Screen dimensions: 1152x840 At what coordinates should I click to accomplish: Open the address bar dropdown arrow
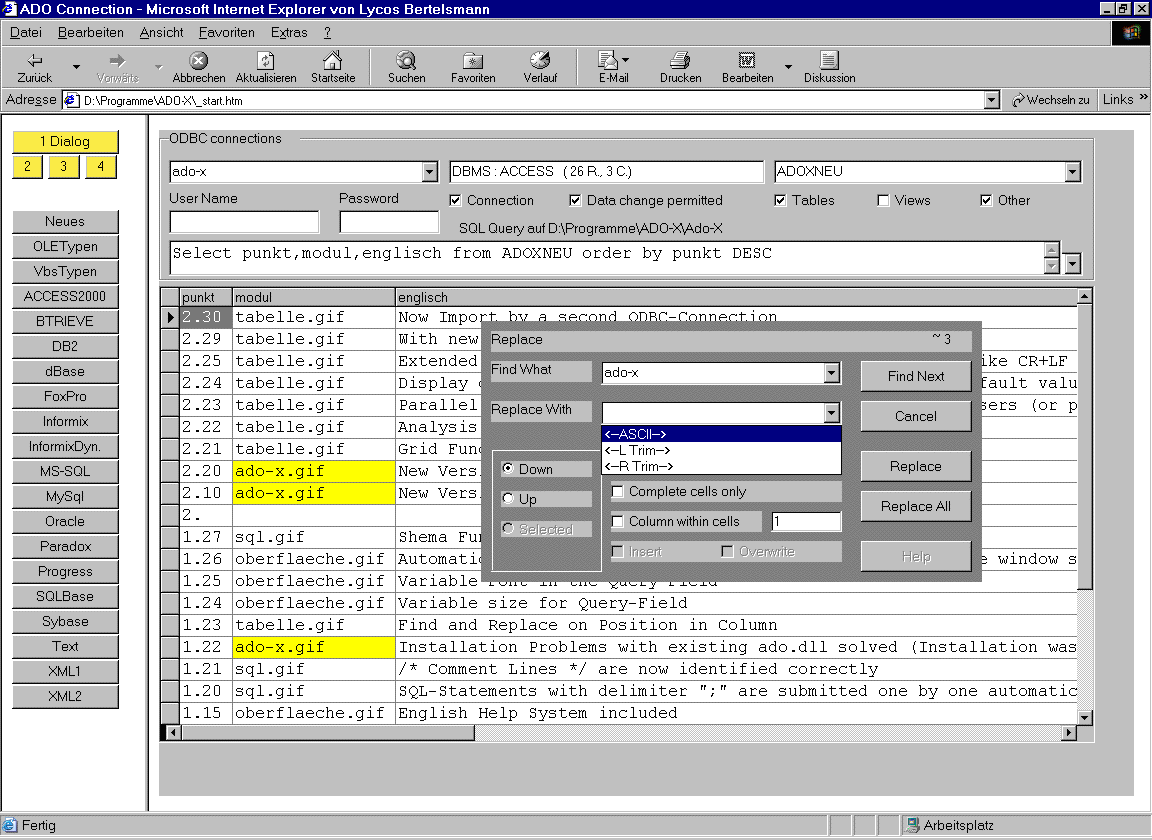tap(992, 100)
